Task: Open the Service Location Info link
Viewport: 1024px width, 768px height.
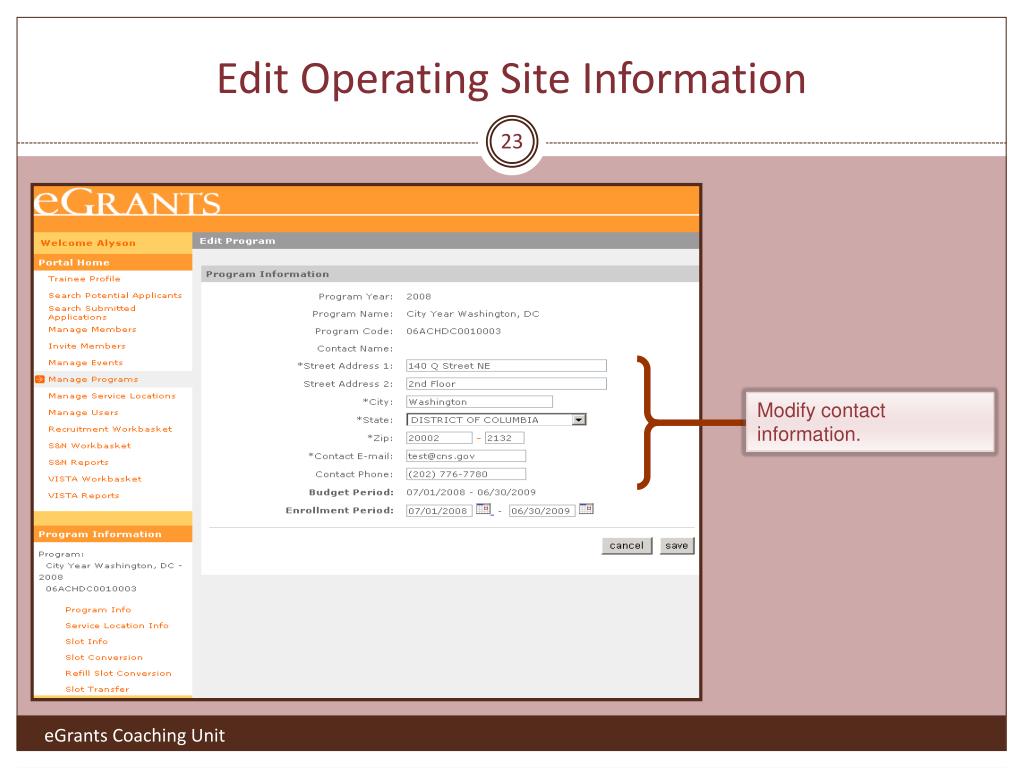Action: click(x=117, y=626)
